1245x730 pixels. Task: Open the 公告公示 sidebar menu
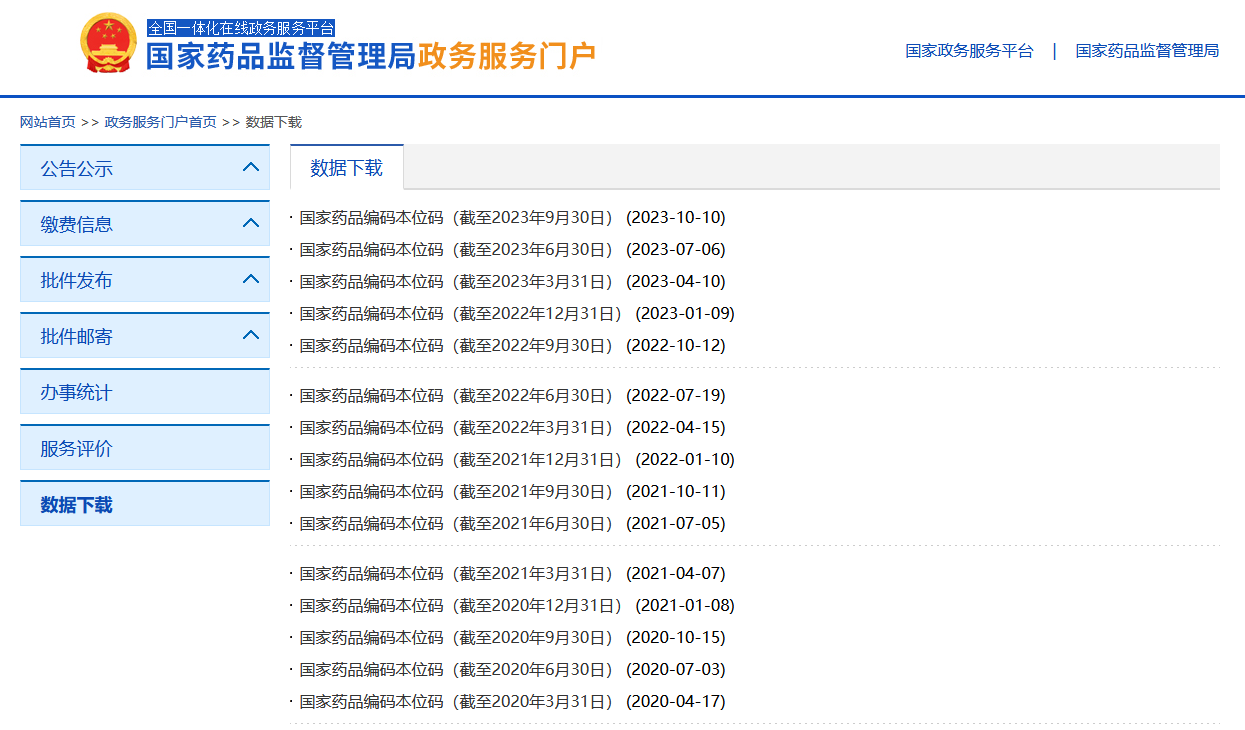(145, 168)
